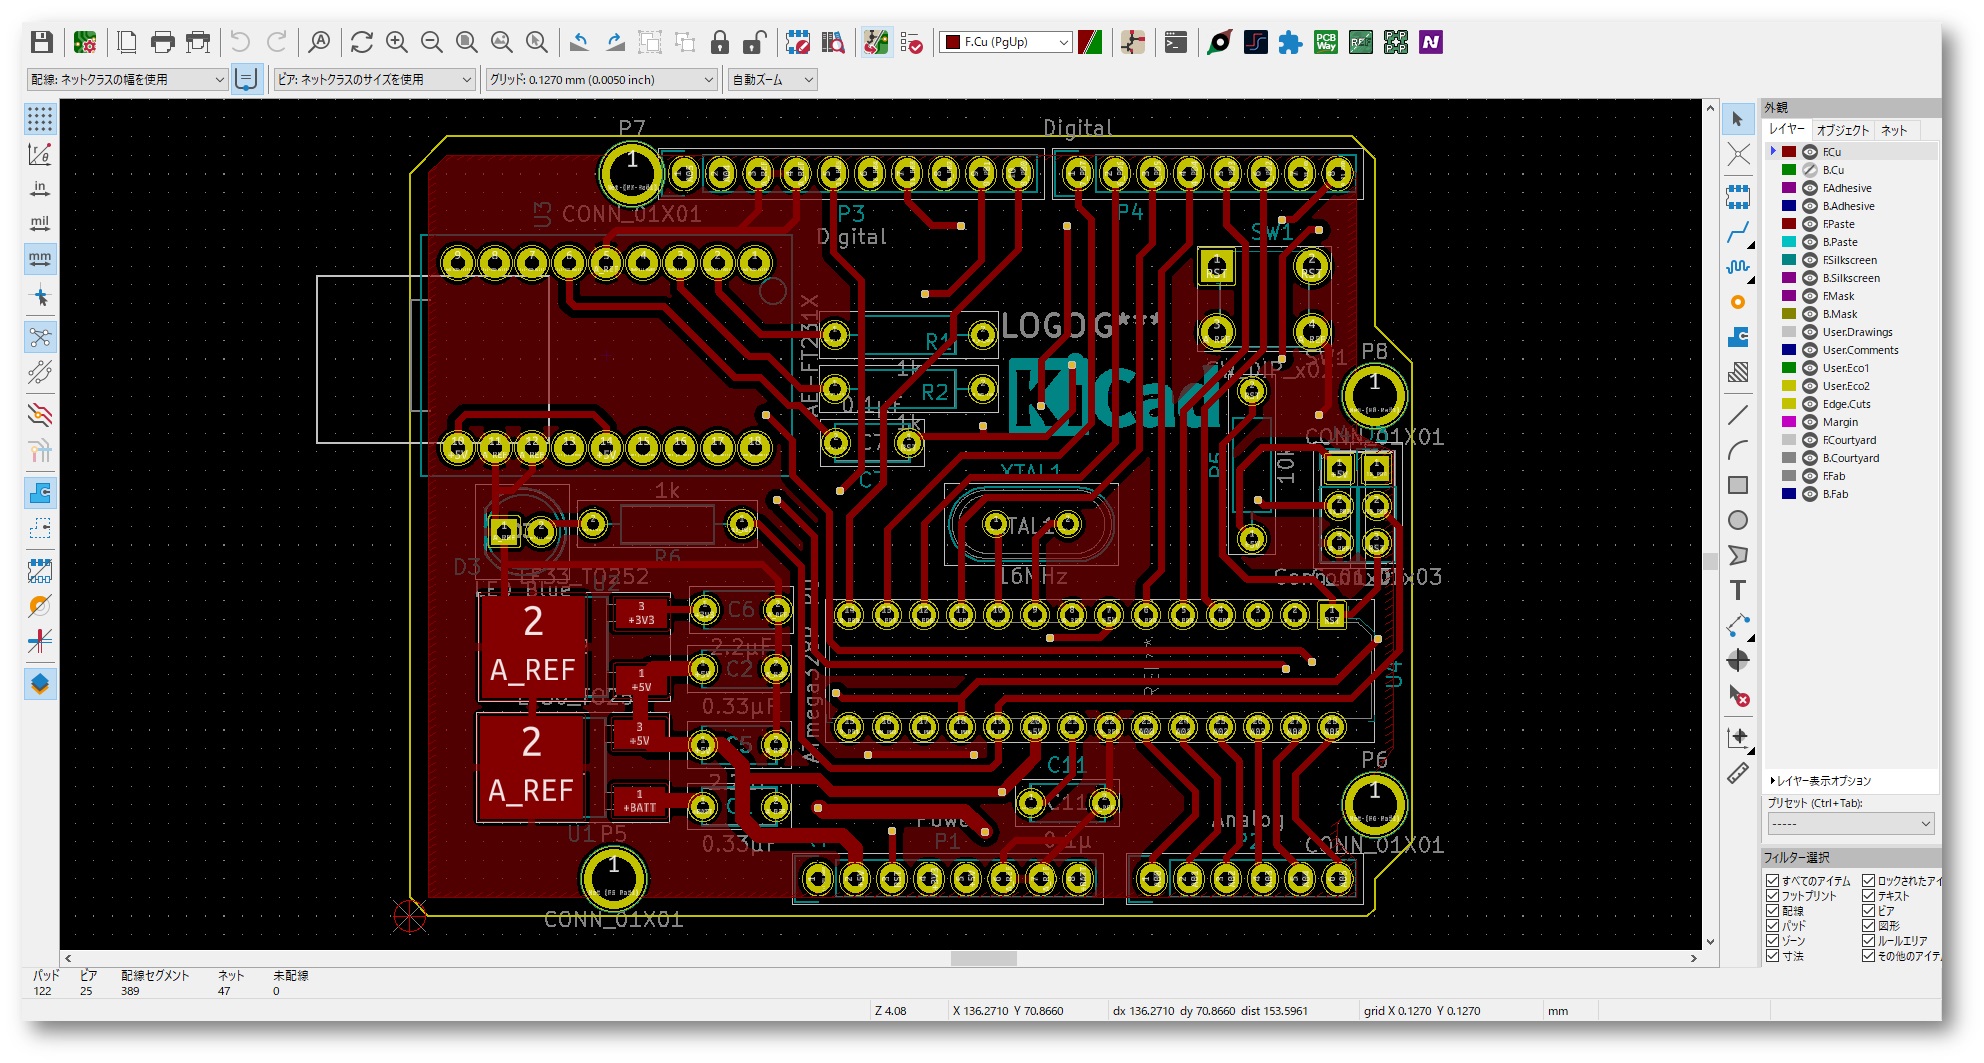Select the Margin layer row
The width and height of the screenshot is (1984, 1063).
(x=1840, y=422)
